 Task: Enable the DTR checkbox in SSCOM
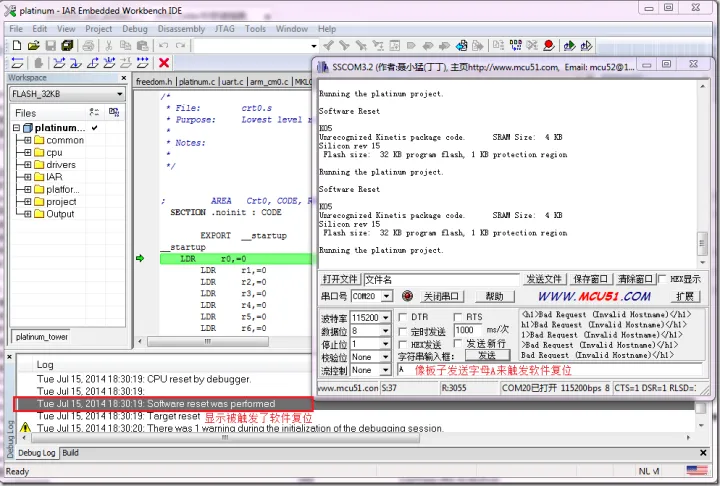click(403, 317)
